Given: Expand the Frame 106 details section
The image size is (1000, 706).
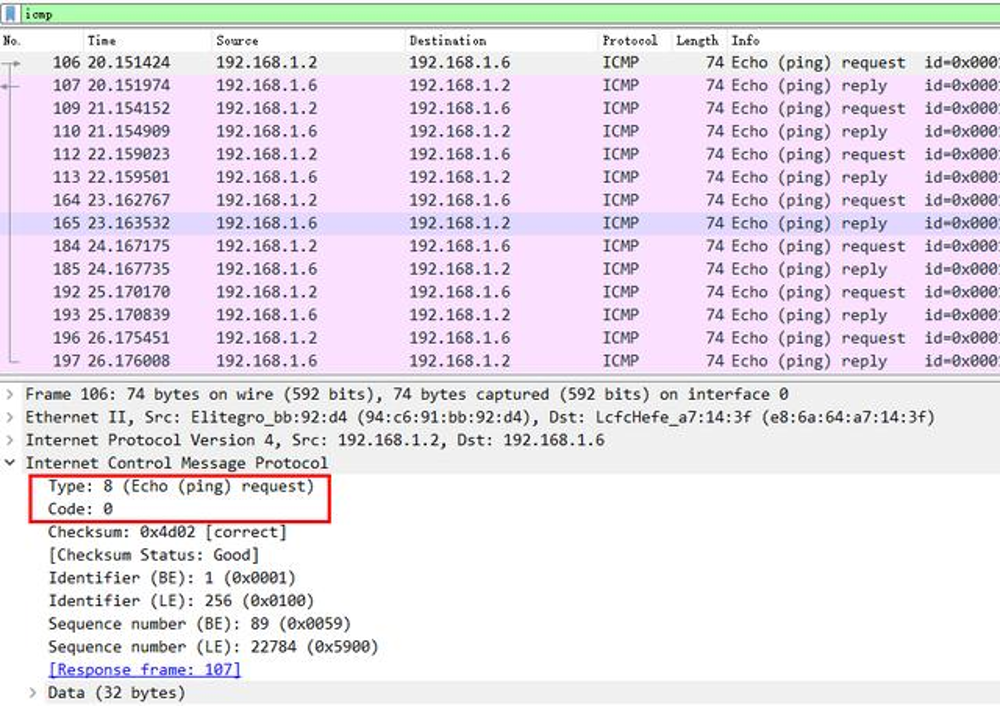Looking at the screenshot, I should [x=10, y=395].
